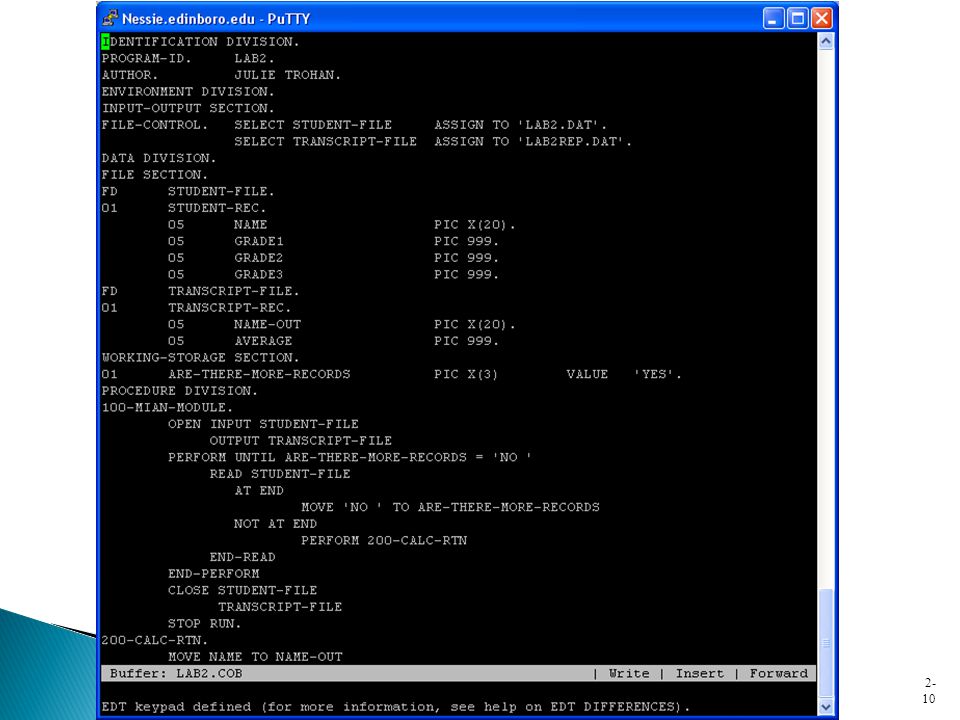Click the 'LAB2REP.DAT' file name
The image size is (960, 720).
click(x=573, y=141)
